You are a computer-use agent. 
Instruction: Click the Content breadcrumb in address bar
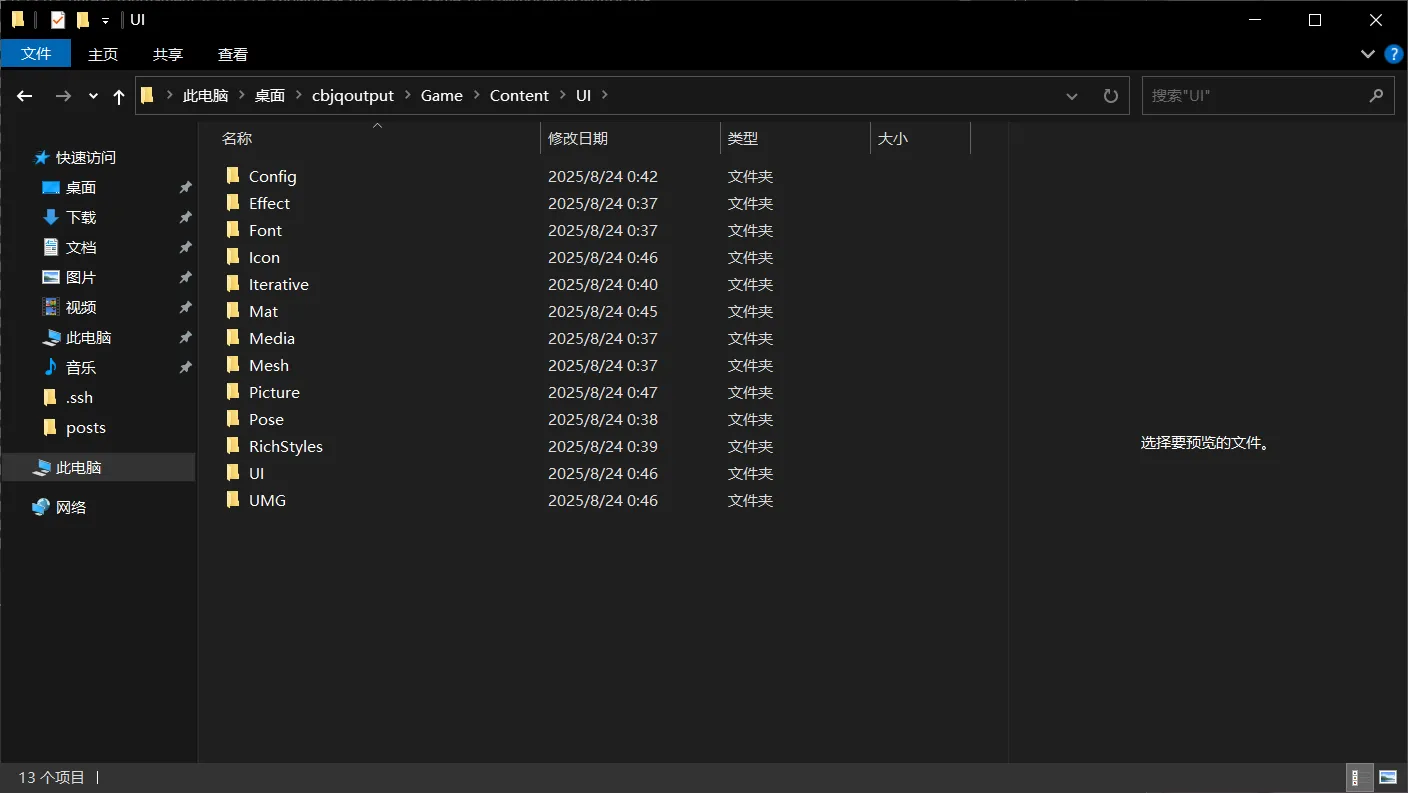[x=519, y=96]
